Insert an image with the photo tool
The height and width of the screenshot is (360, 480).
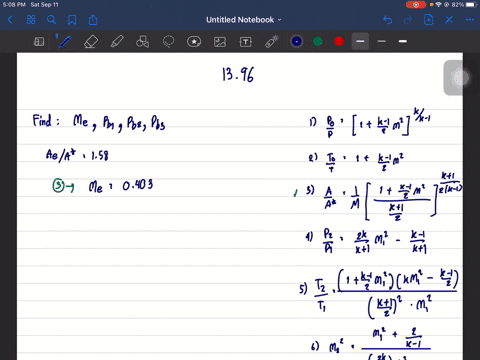[220, 42]
